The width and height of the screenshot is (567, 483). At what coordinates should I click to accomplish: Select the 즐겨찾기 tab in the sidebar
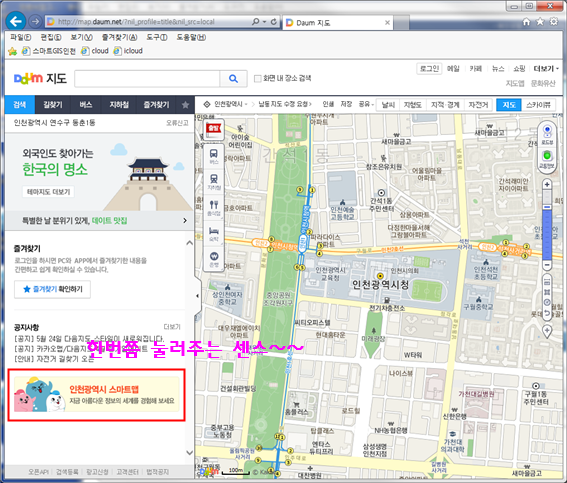156,105
